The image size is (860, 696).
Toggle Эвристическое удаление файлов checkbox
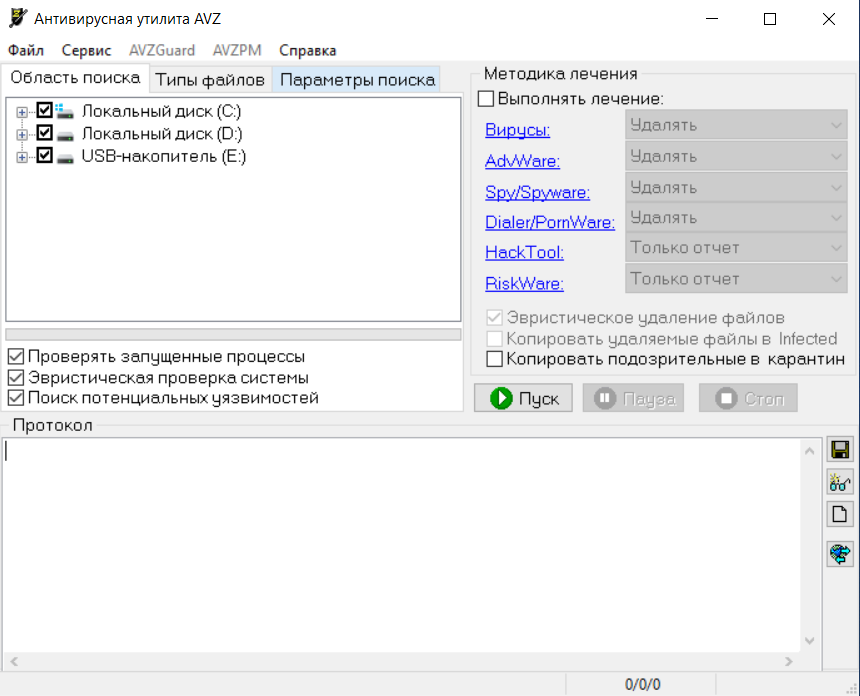[x=494, y=318]
